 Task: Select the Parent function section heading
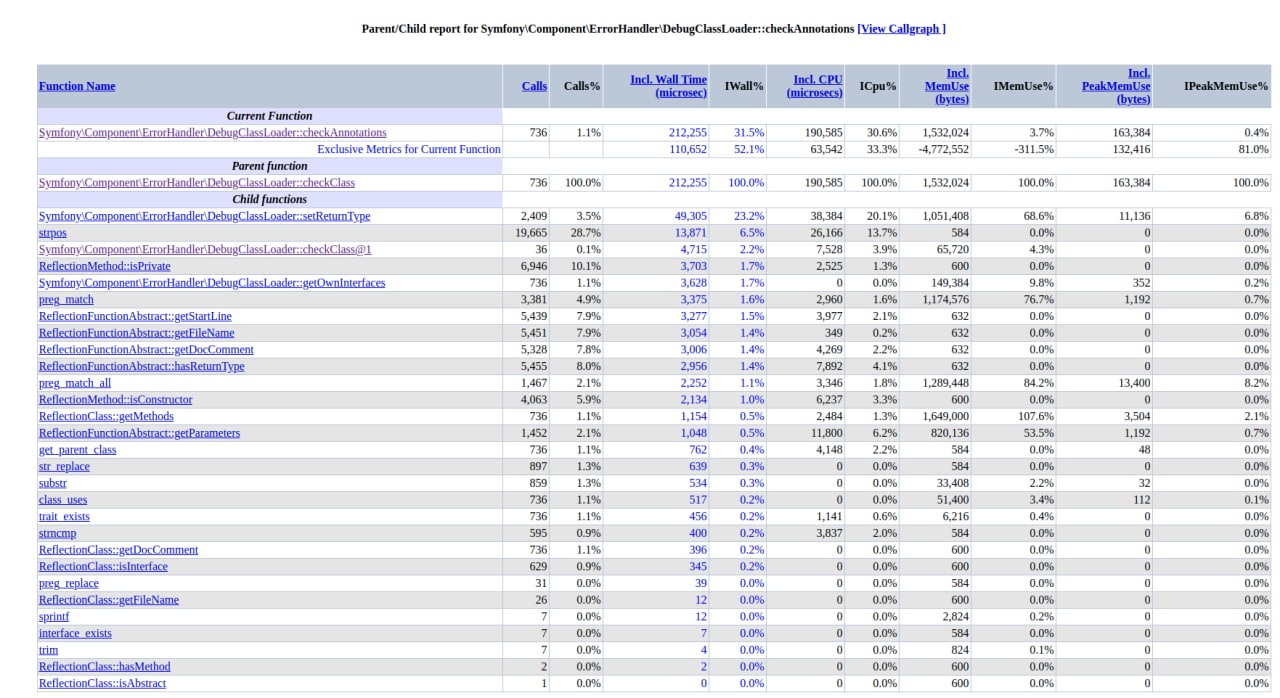[270, 166]
